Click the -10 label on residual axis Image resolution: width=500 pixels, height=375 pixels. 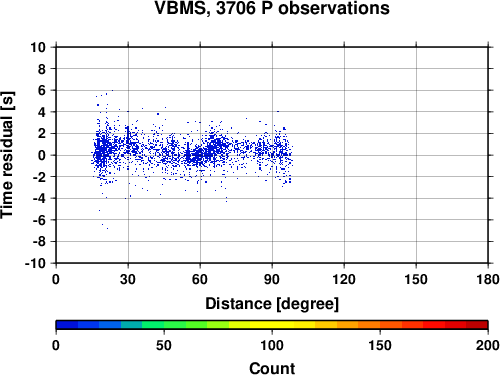[x=35, y=263]
